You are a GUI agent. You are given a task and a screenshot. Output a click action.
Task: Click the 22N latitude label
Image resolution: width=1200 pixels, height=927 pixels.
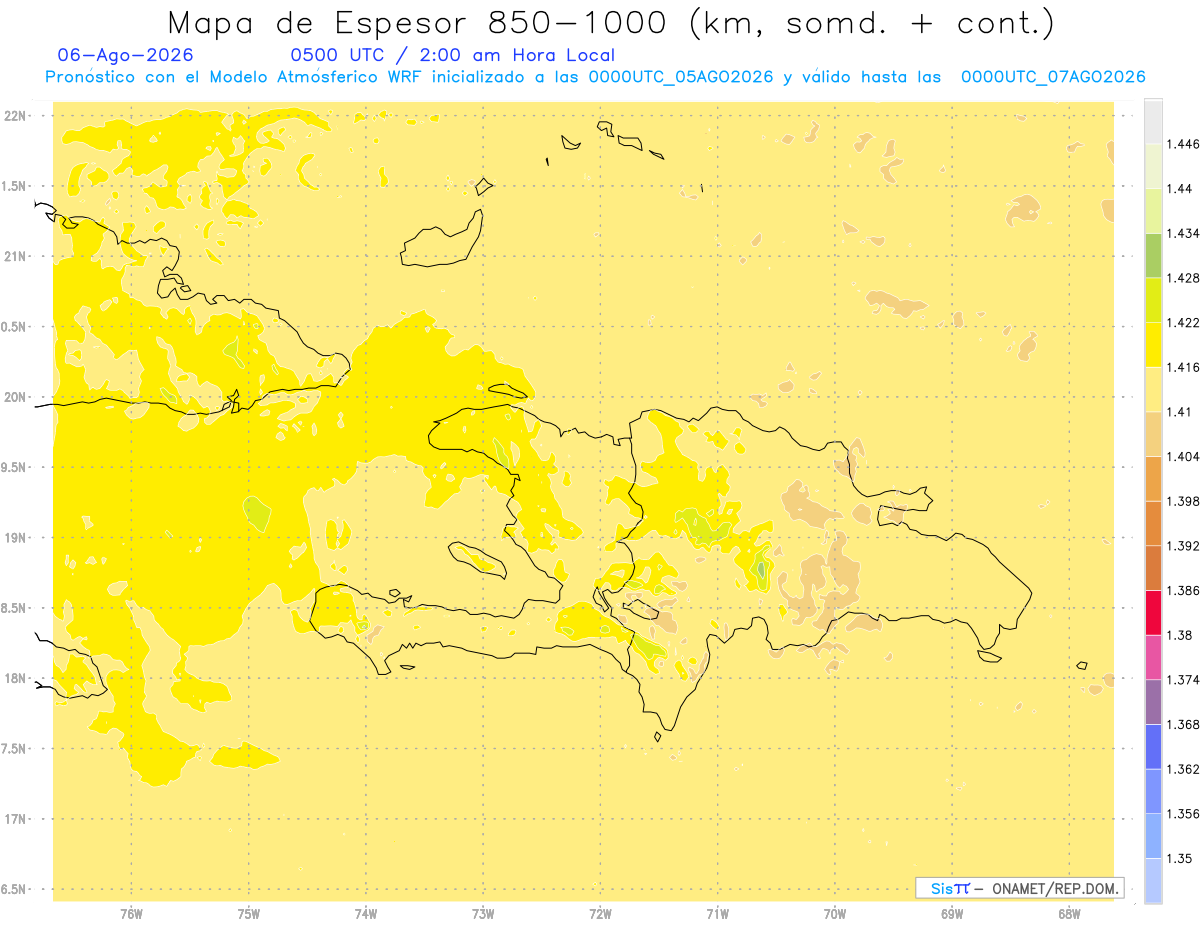click(16, 115)
